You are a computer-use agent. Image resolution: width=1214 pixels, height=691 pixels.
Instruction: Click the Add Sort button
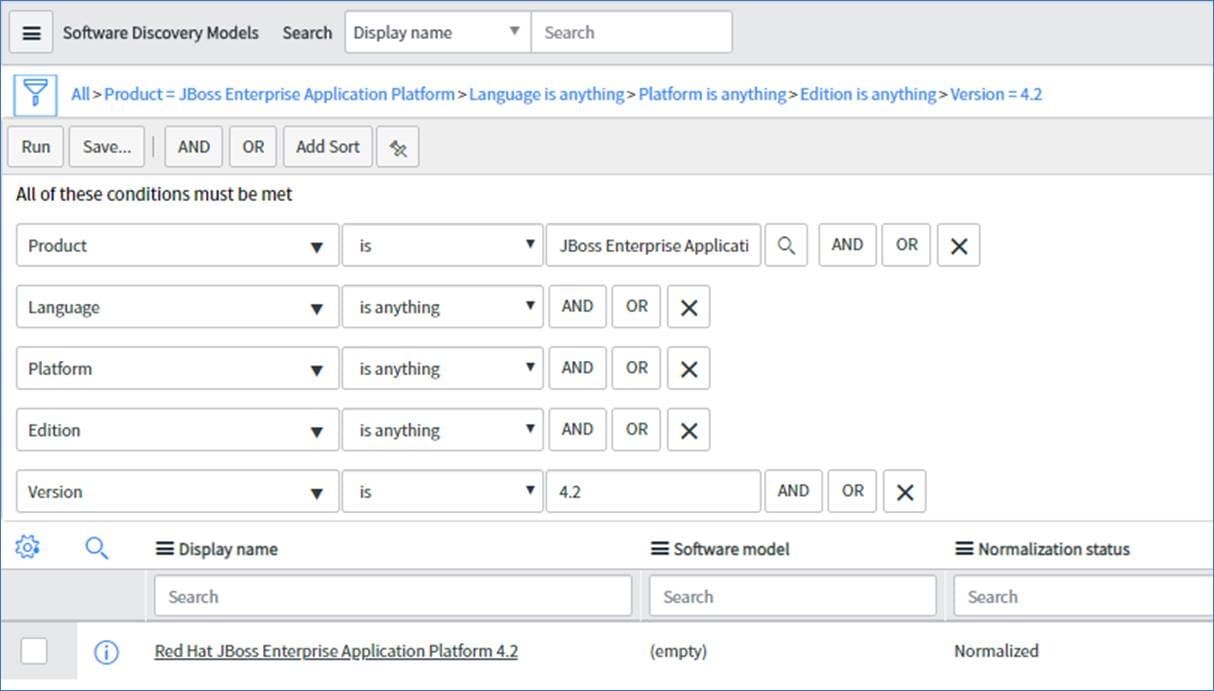click(x=327, y=146)
